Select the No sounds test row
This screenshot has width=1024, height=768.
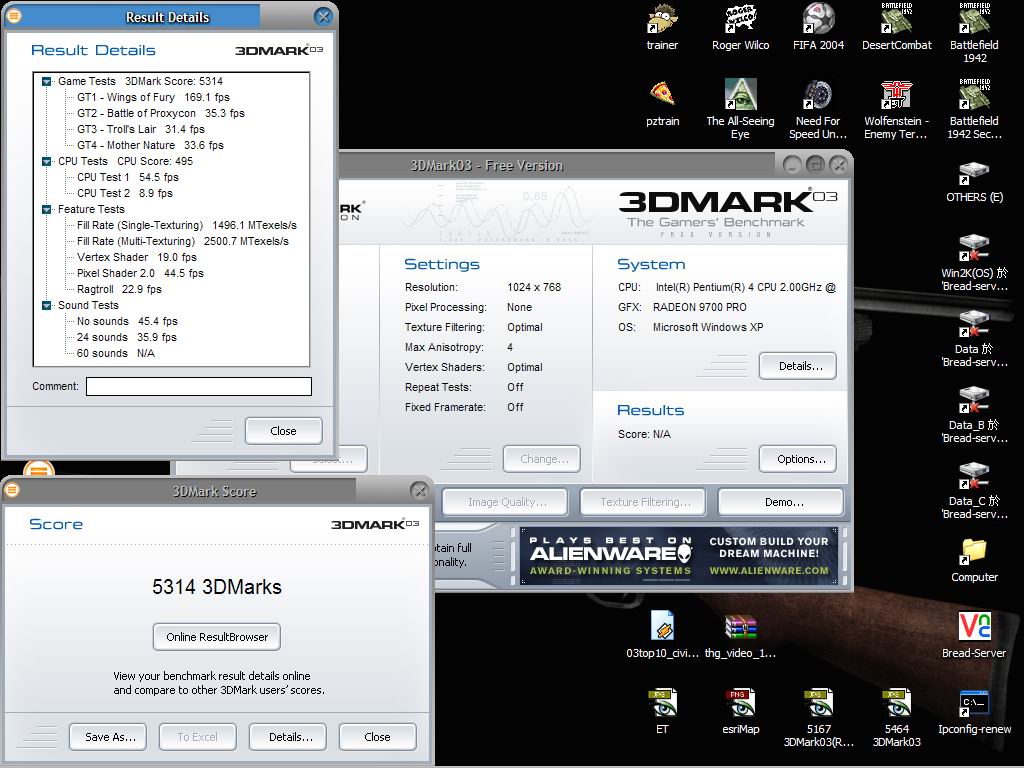click(127, 321)
